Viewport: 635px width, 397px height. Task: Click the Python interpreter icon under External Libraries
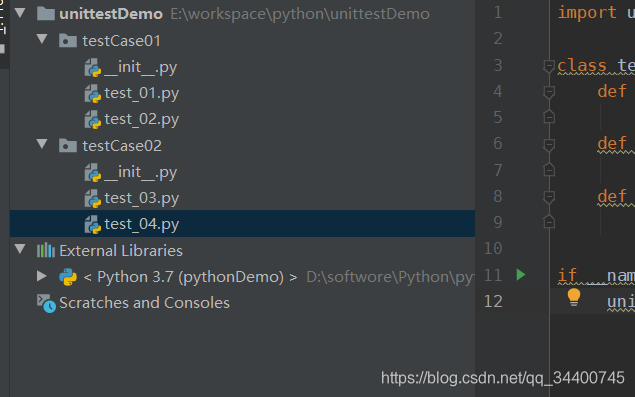point(68,277)
